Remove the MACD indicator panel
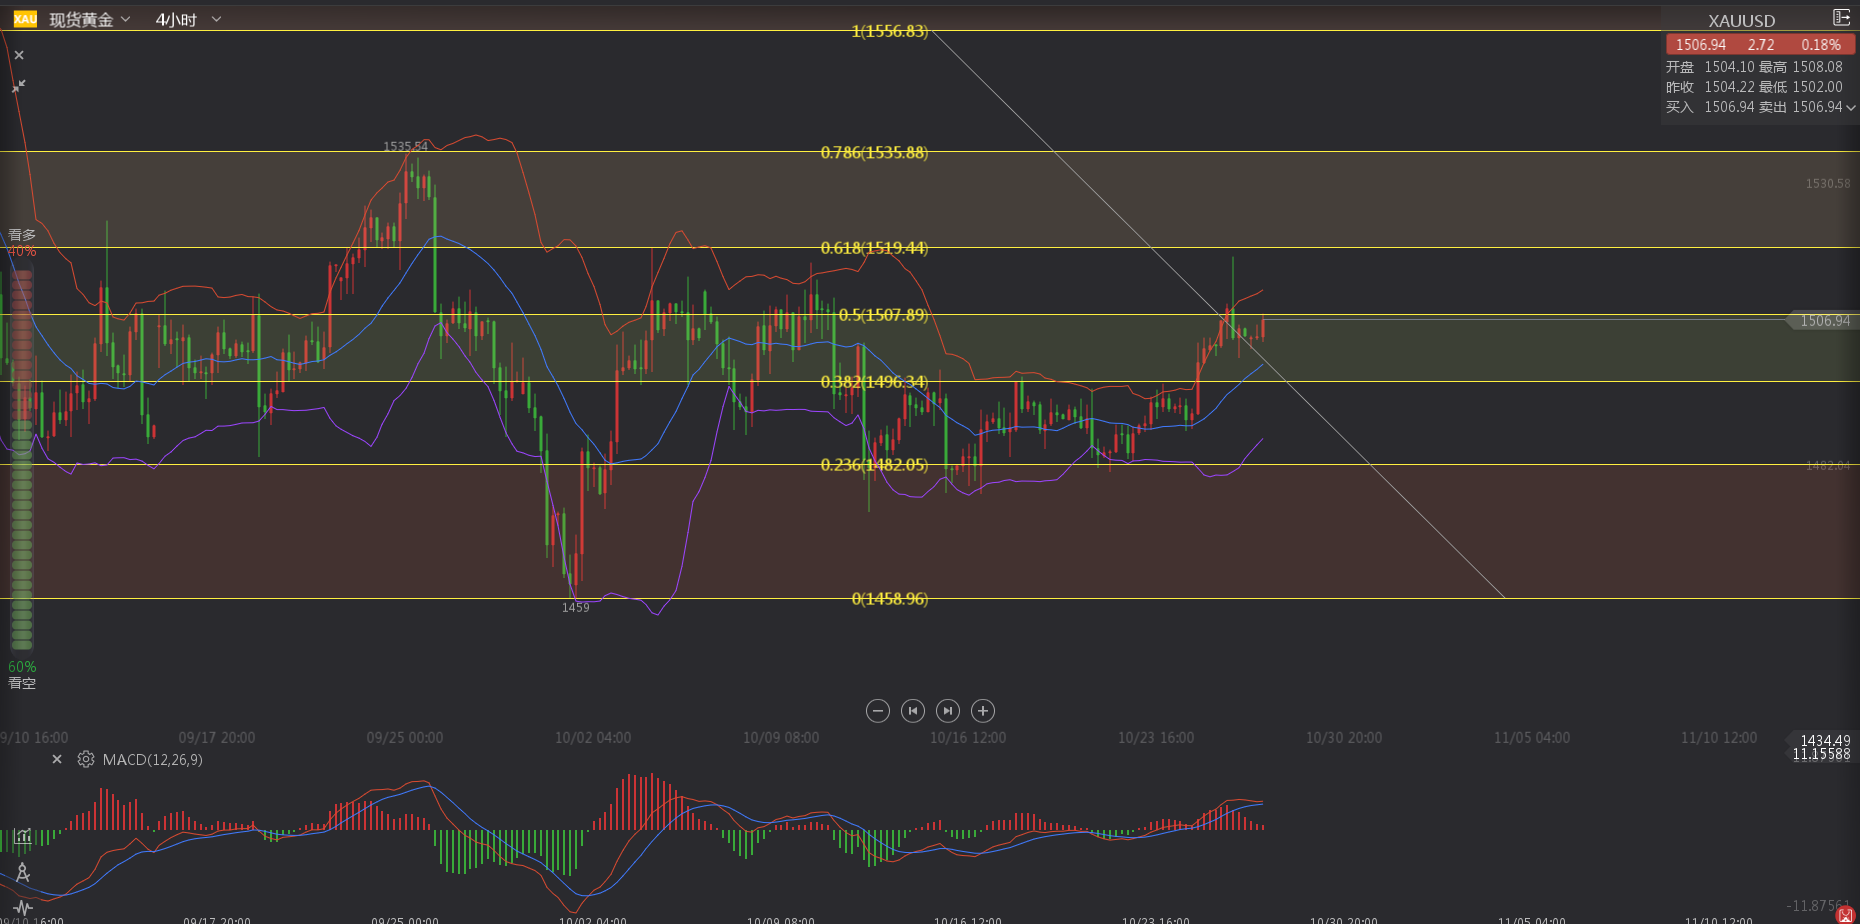This screenshot has height=924, width=1860. click(x=57, y=760)
